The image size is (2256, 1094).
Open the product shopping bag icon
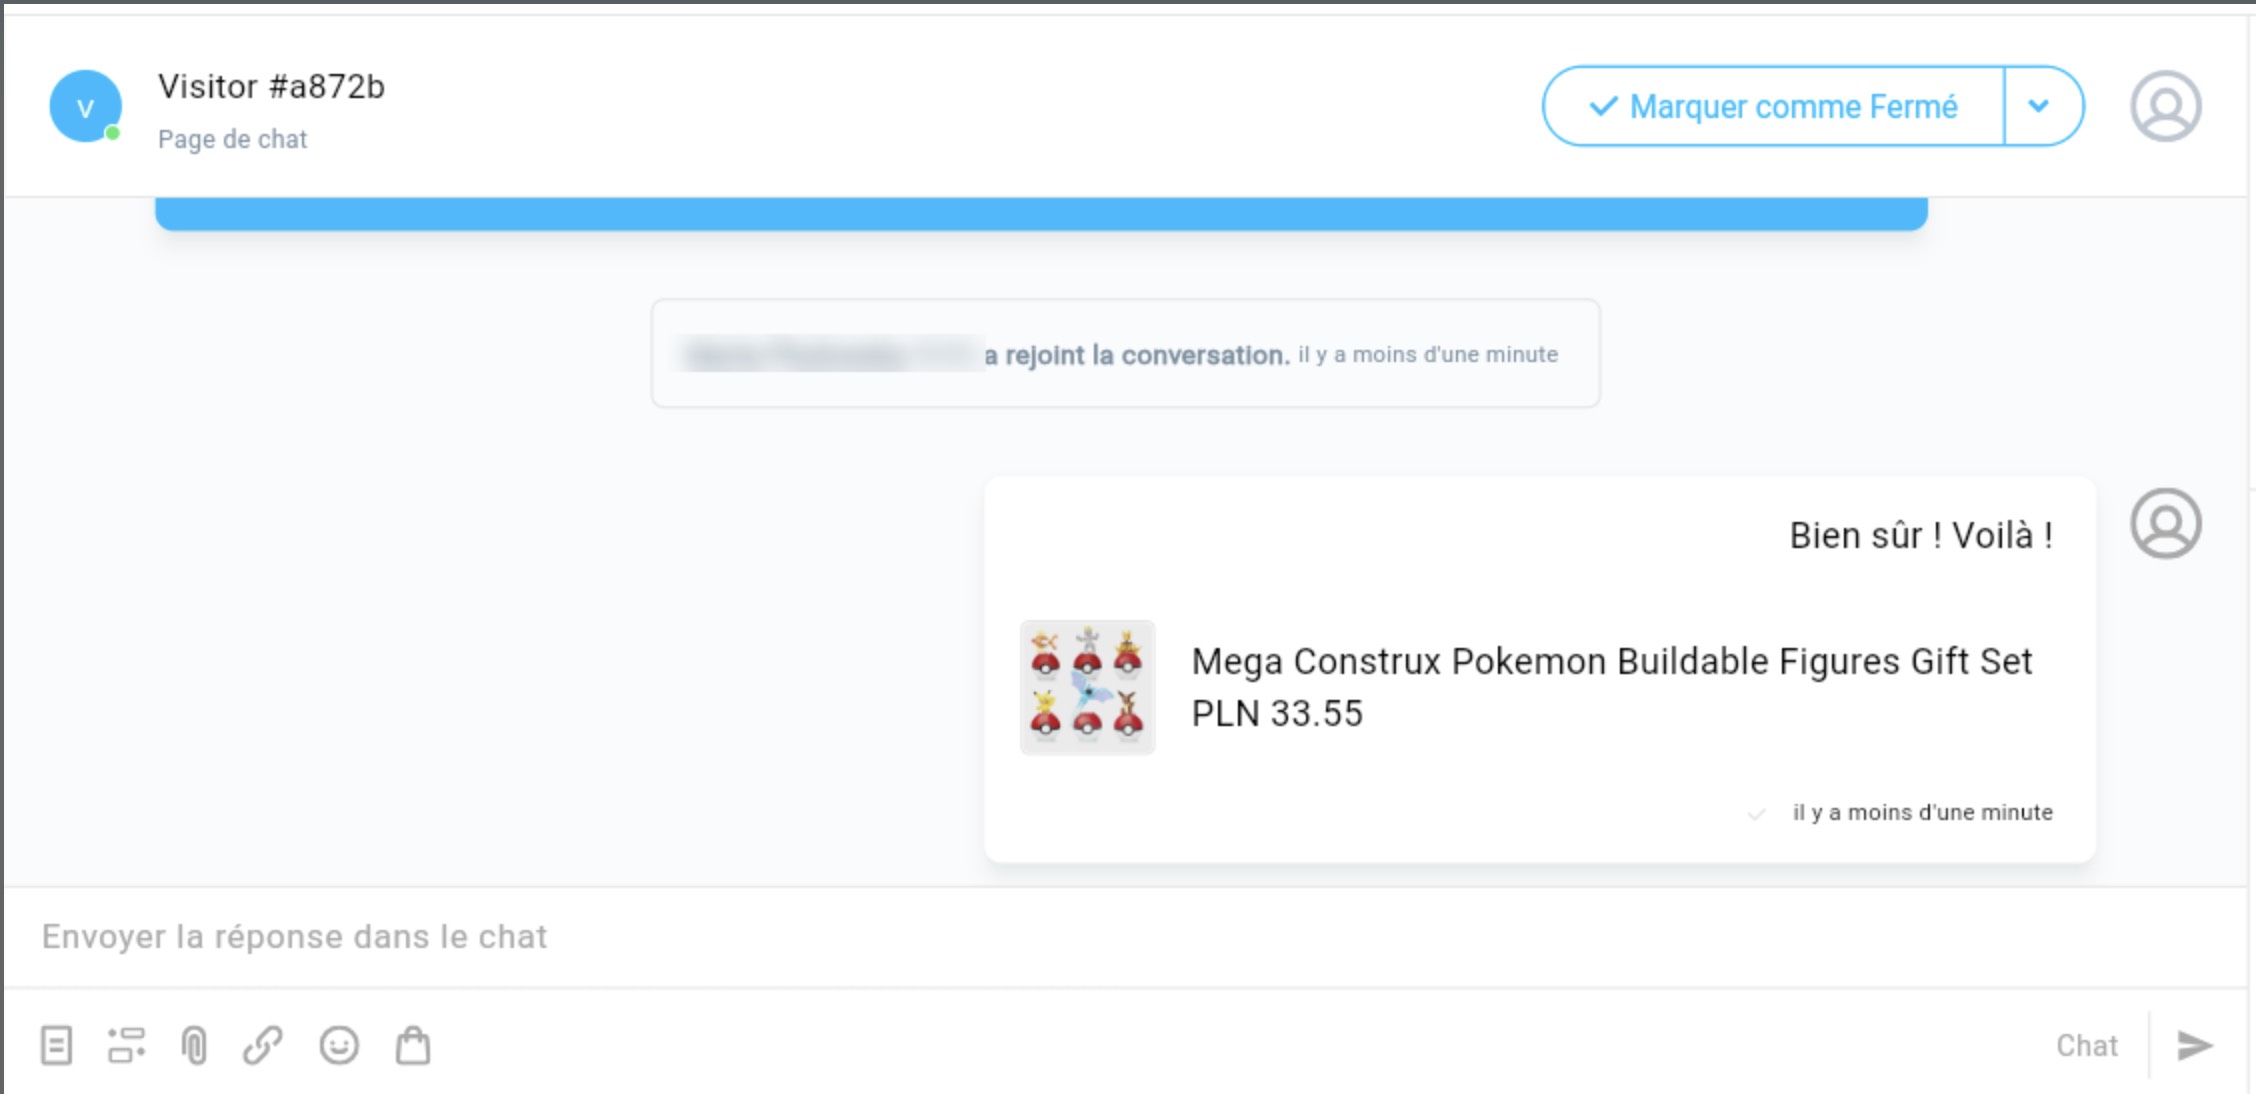[413, 1046]
